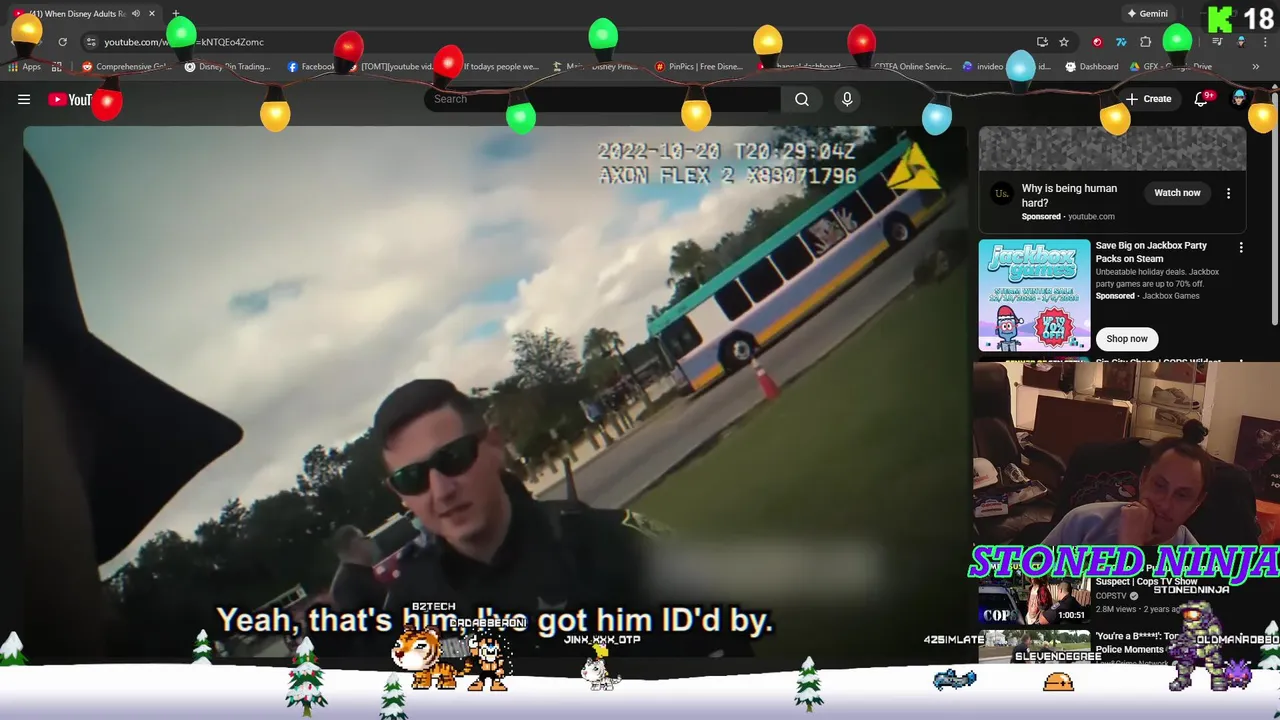The width and height of the screenshot is (1280, 720).
Task: Open site information icon in address bar
Action: [91, 42]
